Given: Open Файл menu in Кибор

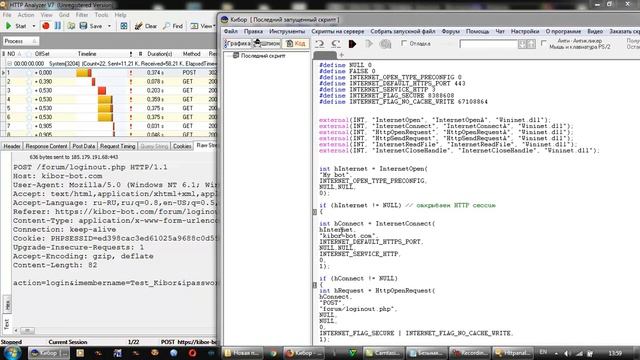Looking at the screenshot, I should (x=231, y=31).
